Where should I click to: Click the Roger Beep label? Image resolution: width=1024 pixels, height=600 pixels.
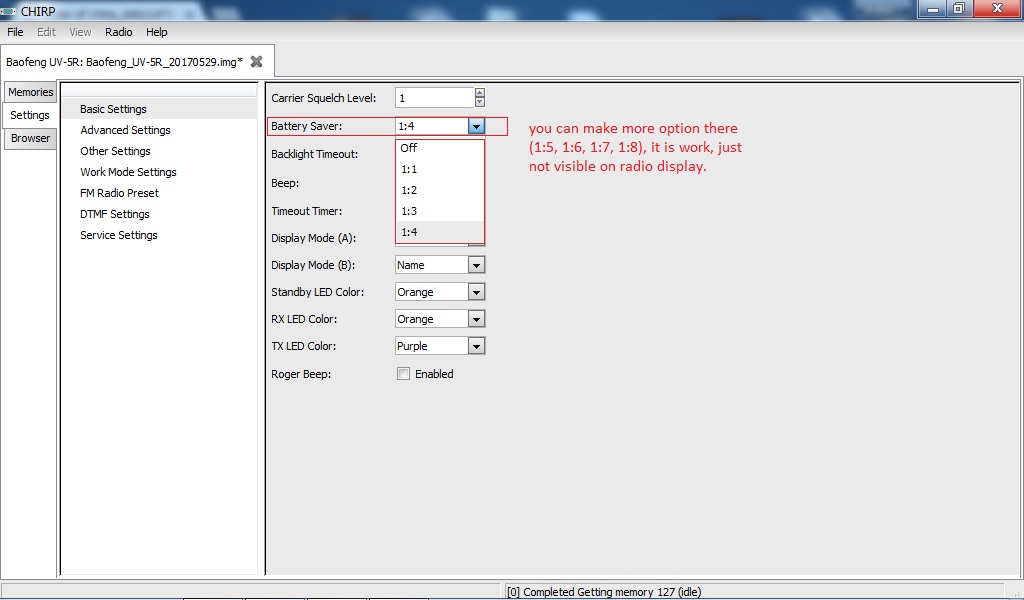301,374
